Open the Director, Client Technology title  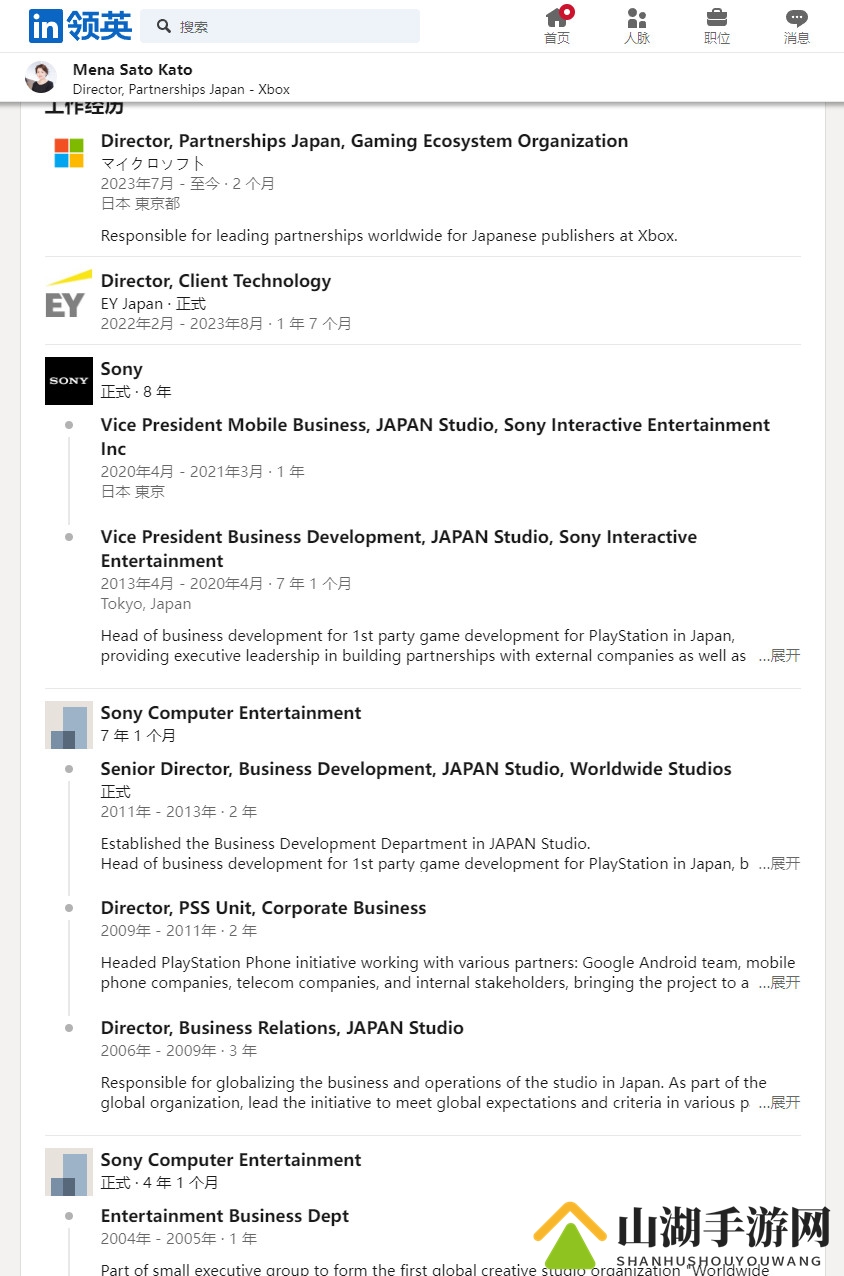click(216, 281)
